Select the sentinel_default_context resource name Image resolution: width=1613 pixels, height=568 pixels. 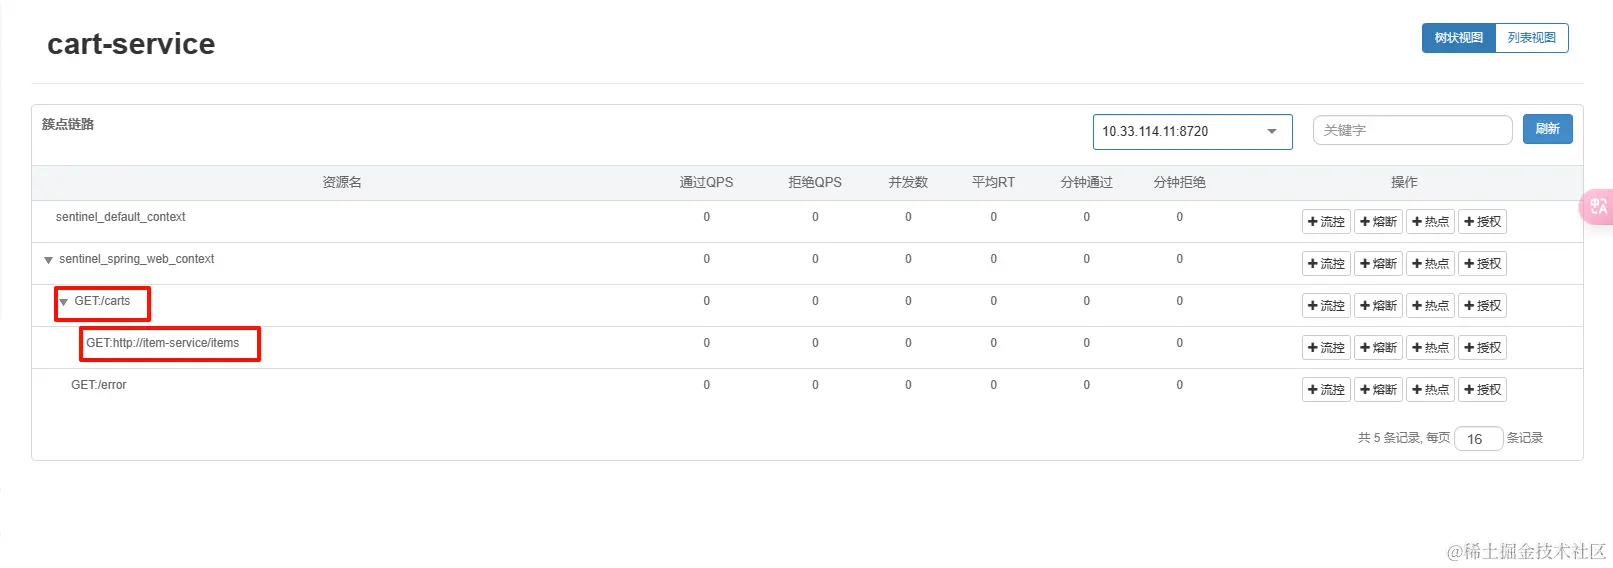coord(120,217)
